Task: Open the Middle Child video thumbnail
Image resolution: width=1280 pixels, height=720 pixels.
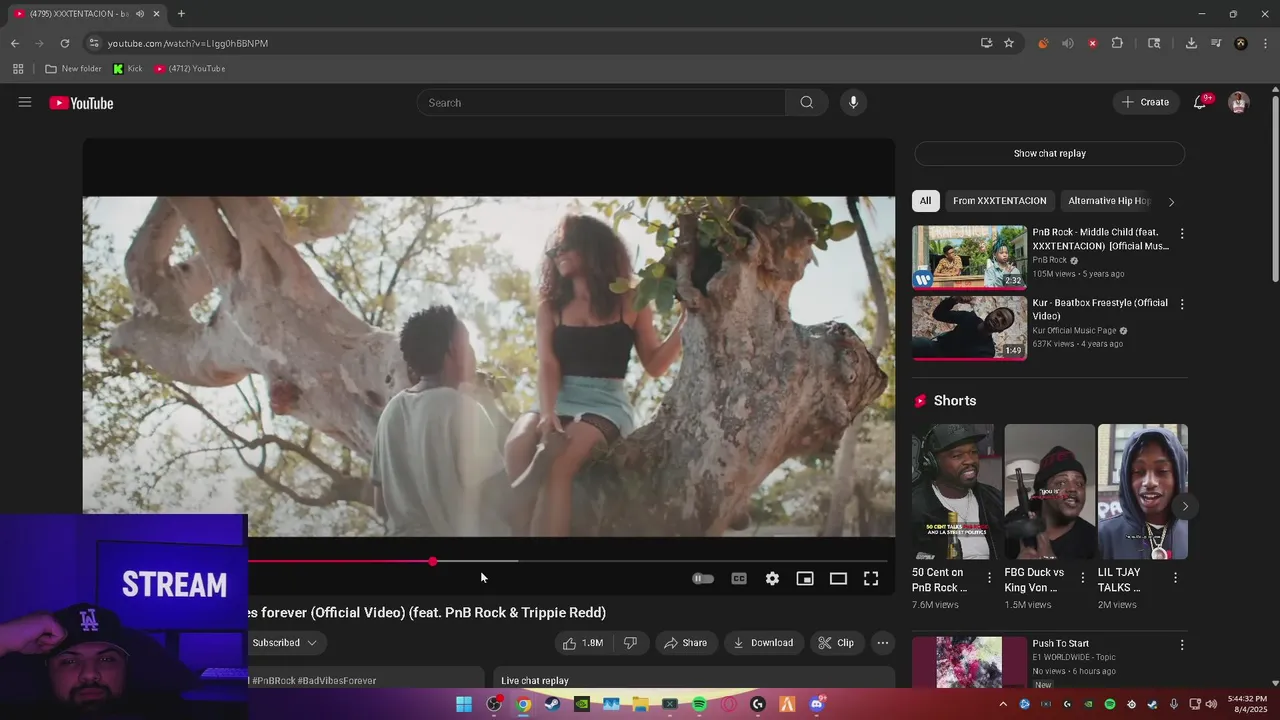Action: click(969, 257)
